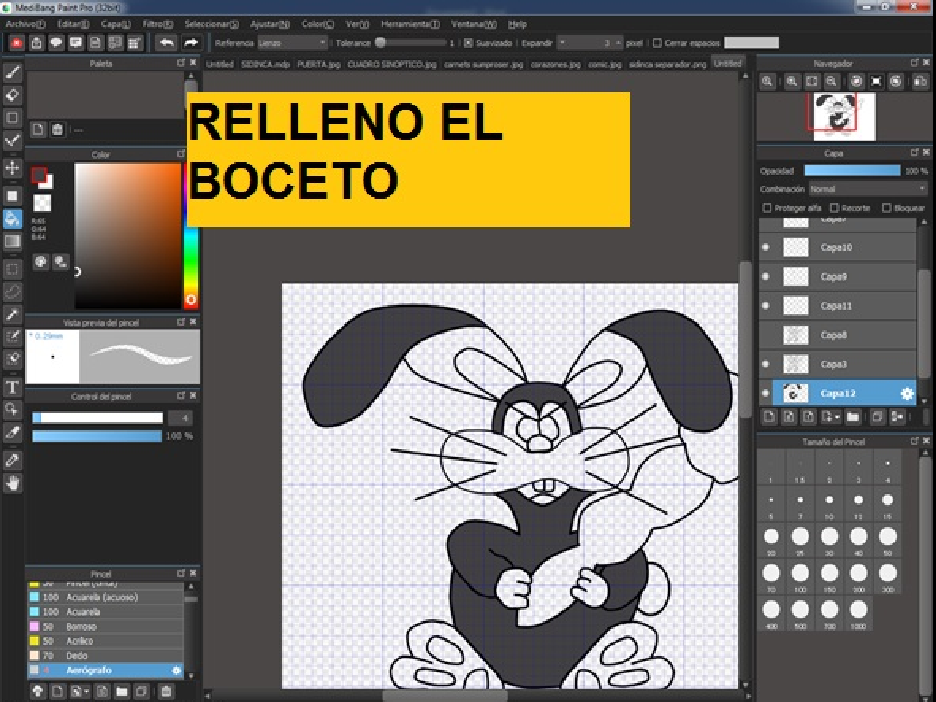Open the Expandir pixel value dropdown
Viewport: 936px width, 702px height.
(590, 43)
